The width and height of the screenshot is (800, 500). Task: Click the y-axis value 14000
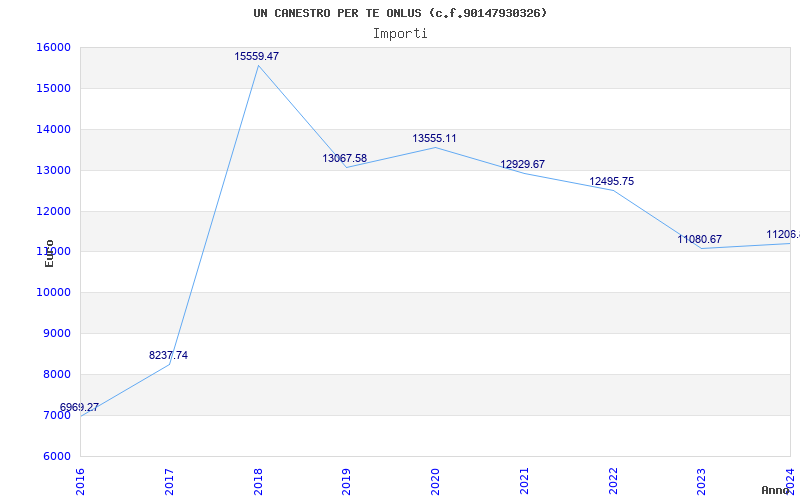tap(53, 130)
